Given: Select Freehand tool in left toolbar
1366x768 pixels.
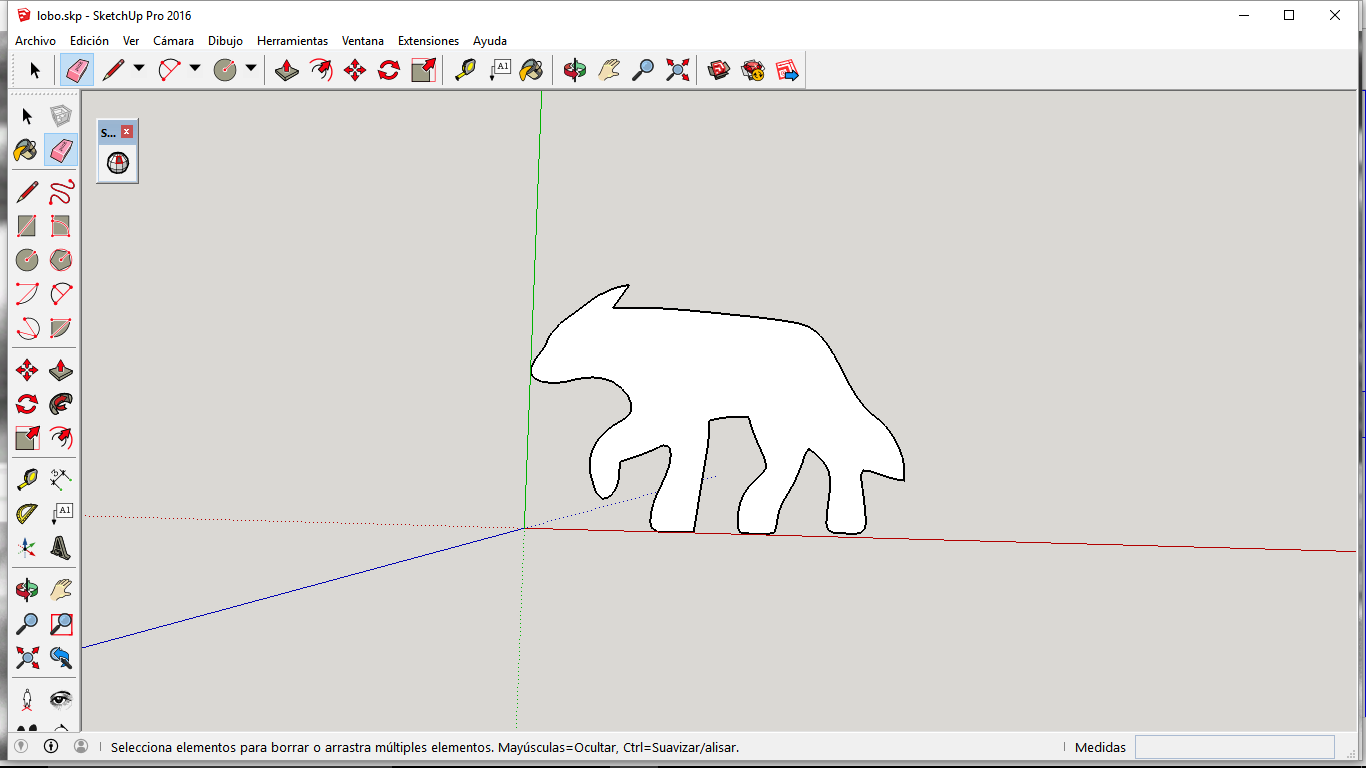Looking at the screenshot, I should 61,192.
